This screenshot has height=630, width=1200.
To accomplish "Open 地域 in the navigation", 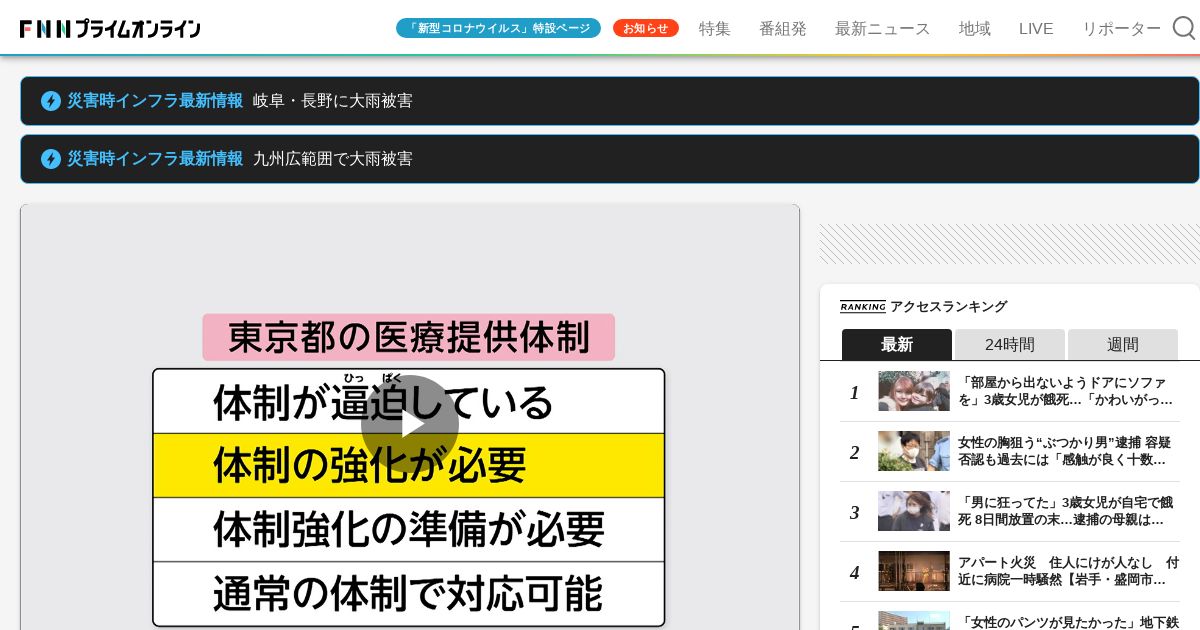I will click(975, 29).
